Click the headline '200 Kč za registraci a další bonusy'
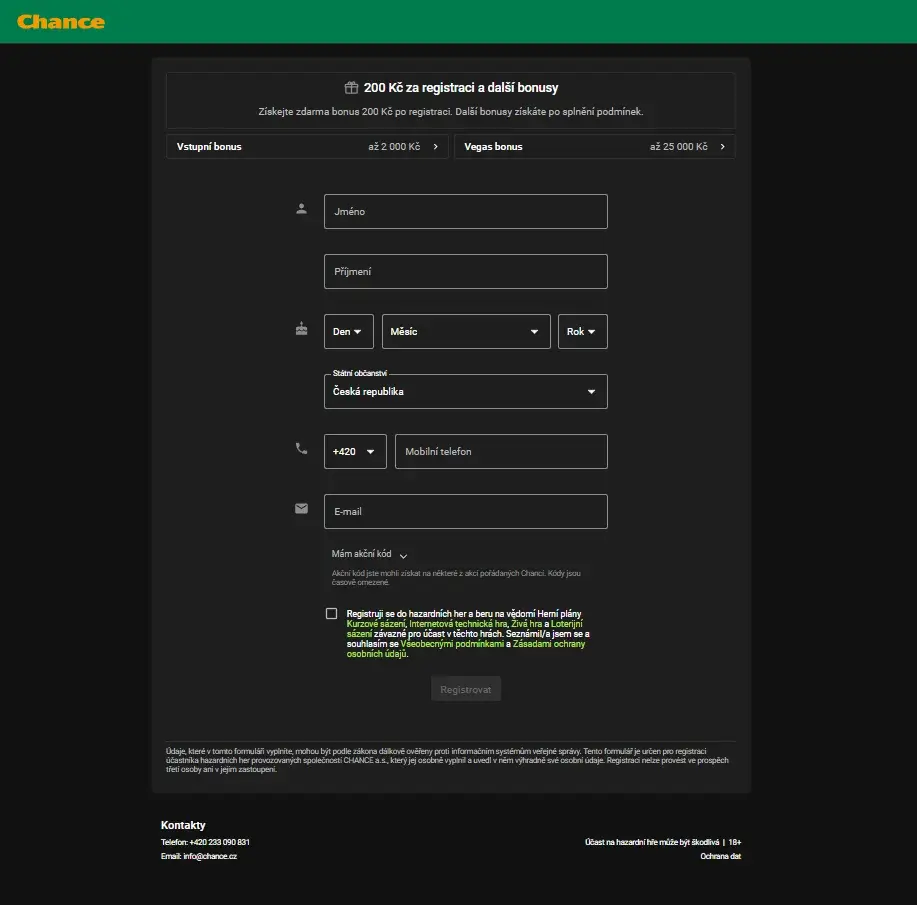 coord(461,88)
